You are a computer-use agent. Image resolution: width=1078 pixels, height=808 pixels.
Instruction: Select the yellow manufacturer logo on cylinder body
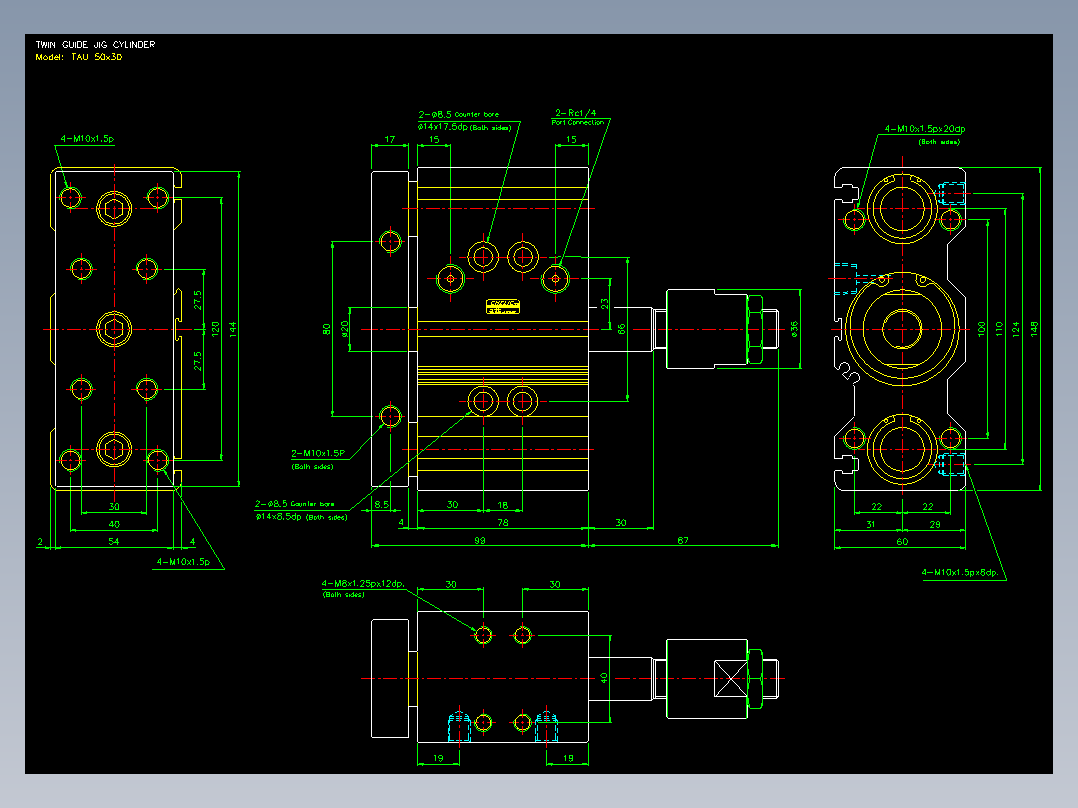(x=503, y=307)
